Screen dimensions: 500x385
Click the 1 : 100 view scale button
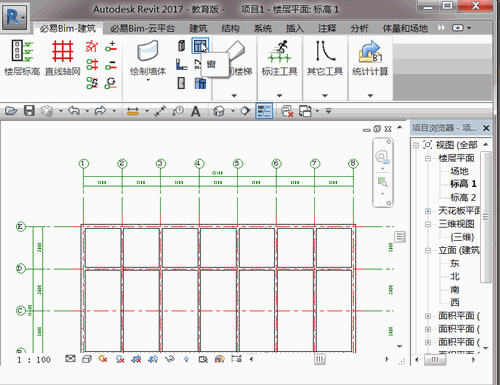click(34, 360)
